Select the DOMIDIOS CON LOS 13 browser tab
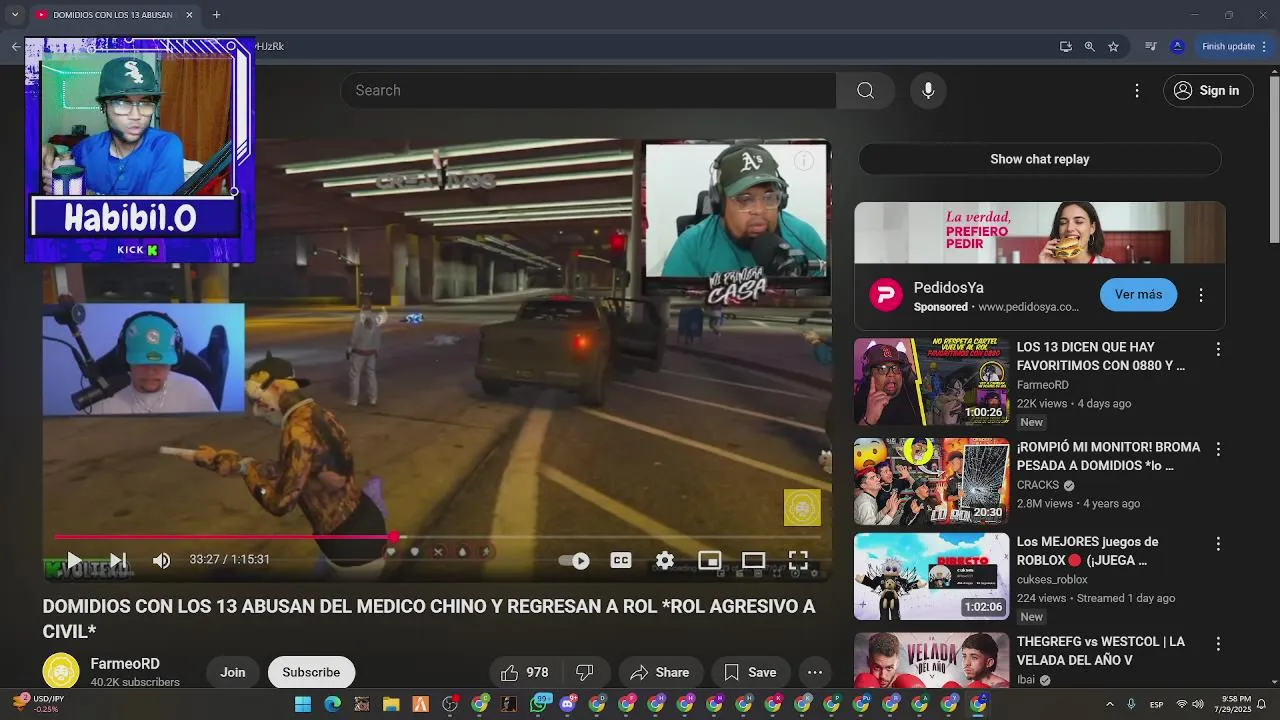Viewport: 1280px width, 720px height. [113, 15]
